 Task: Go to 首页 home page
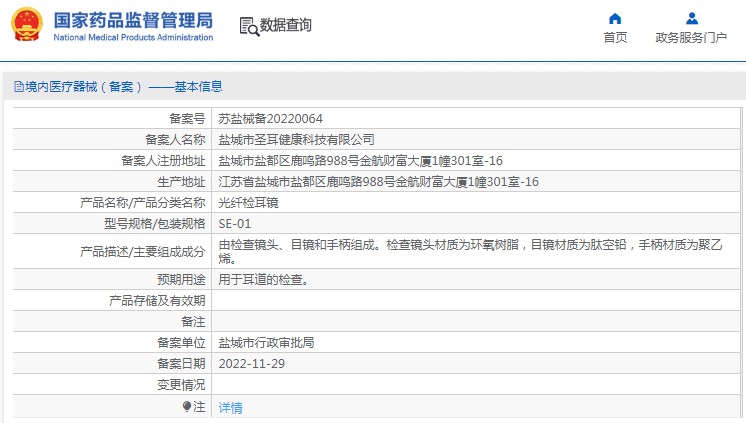[615, 38]
